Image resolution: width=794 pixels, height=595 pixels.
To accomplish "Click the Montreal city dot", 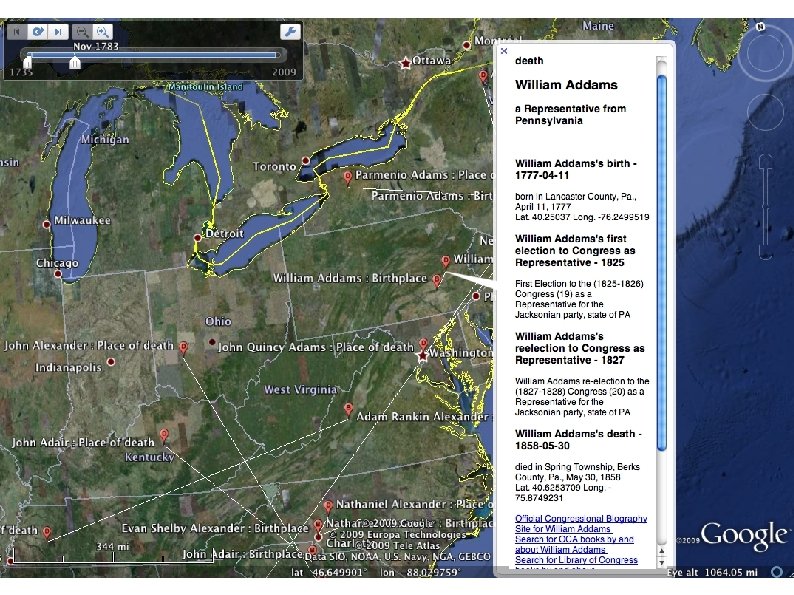I will [466, 45].
